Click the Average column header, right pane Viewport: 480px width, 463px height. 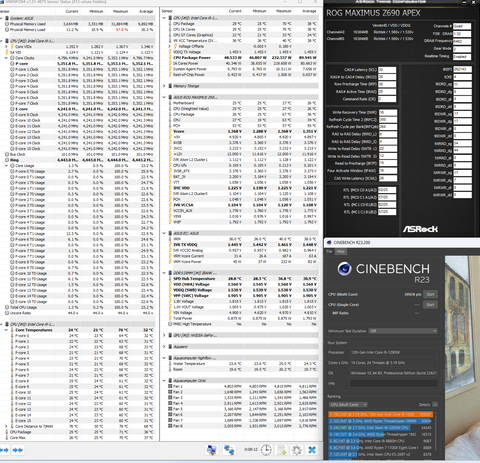309,11
